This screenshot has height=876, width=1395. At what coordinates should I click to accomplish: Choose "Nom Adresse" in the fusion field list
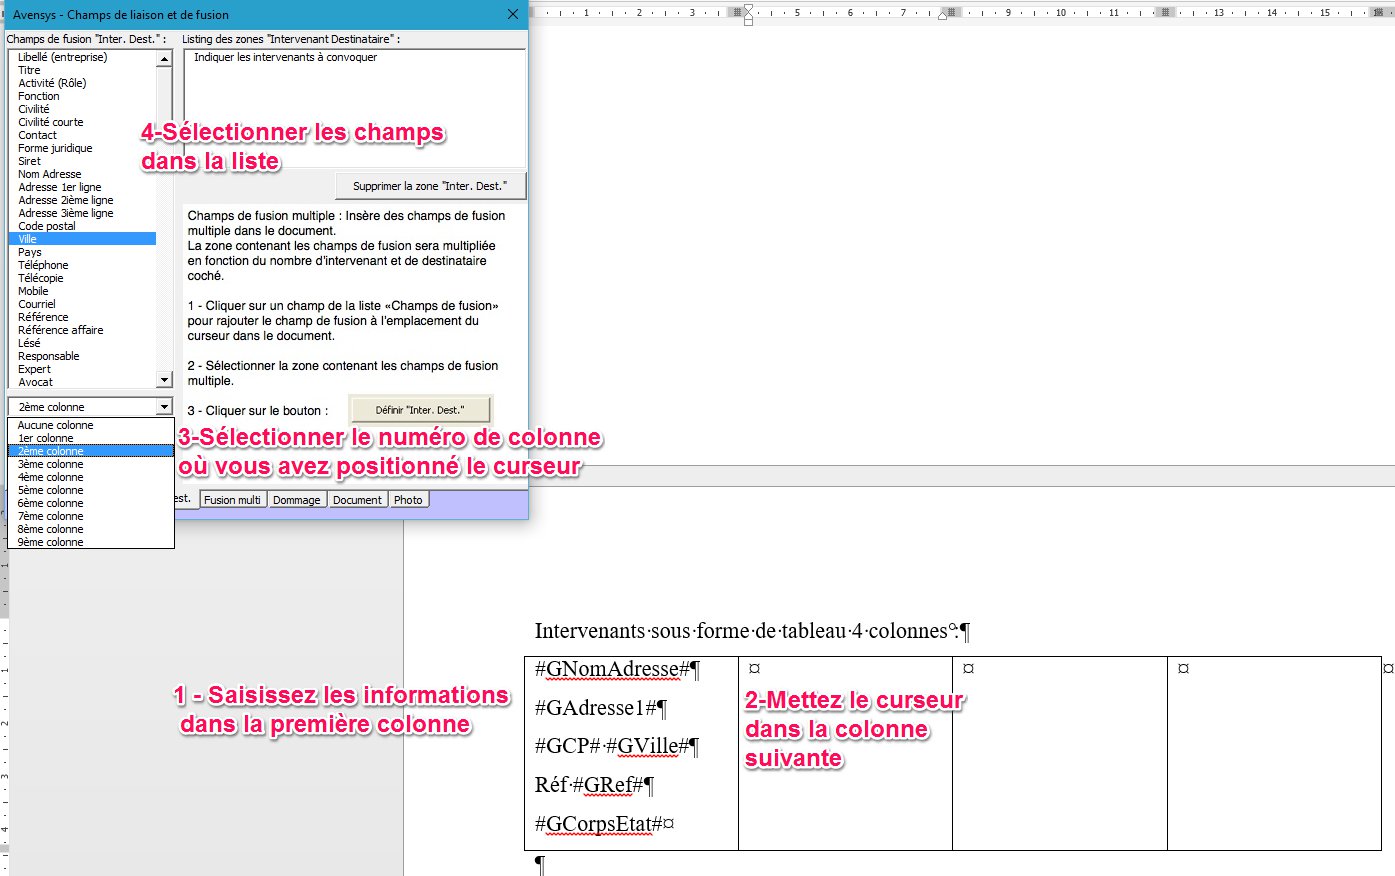point(50,174)
